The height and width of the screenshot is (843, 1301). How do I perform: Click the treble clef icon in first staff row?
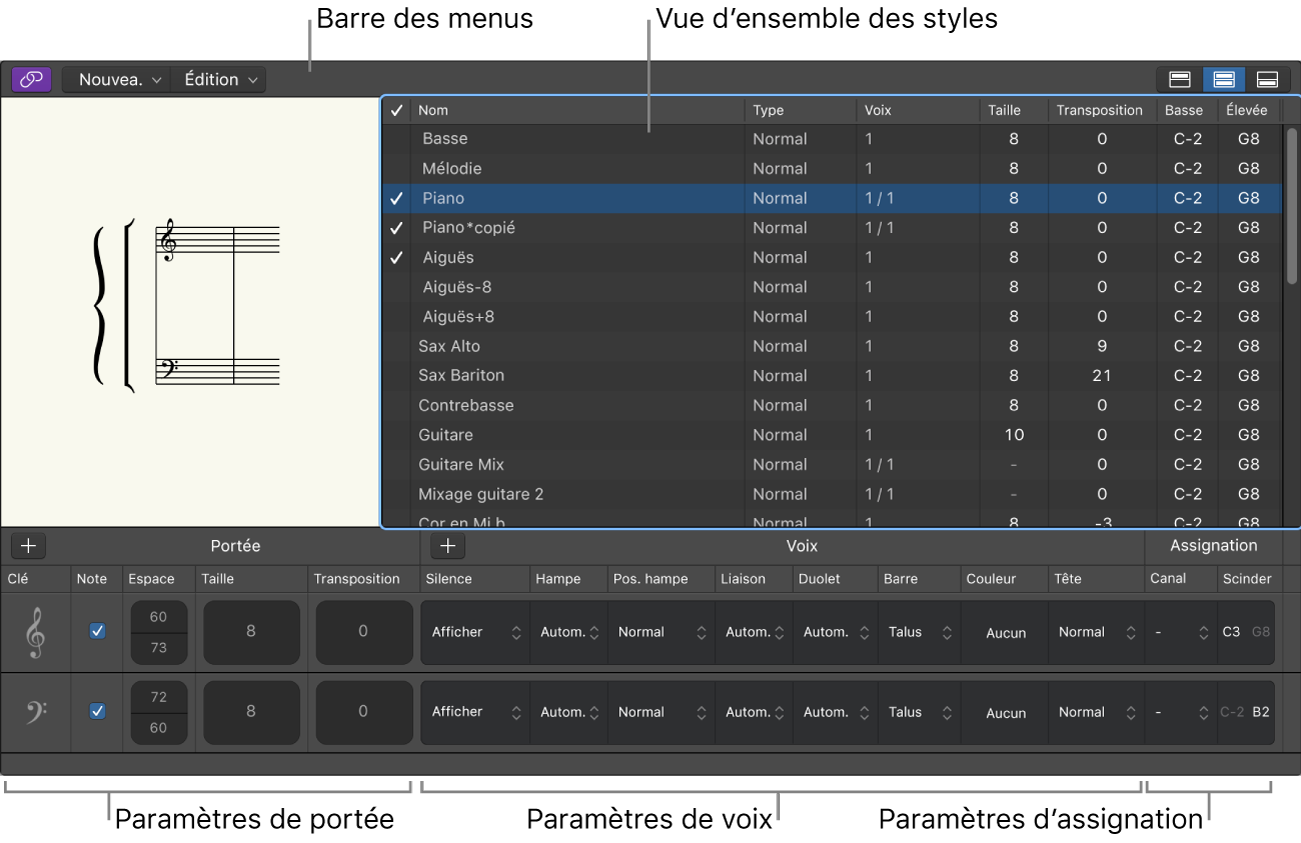(36, 633)
